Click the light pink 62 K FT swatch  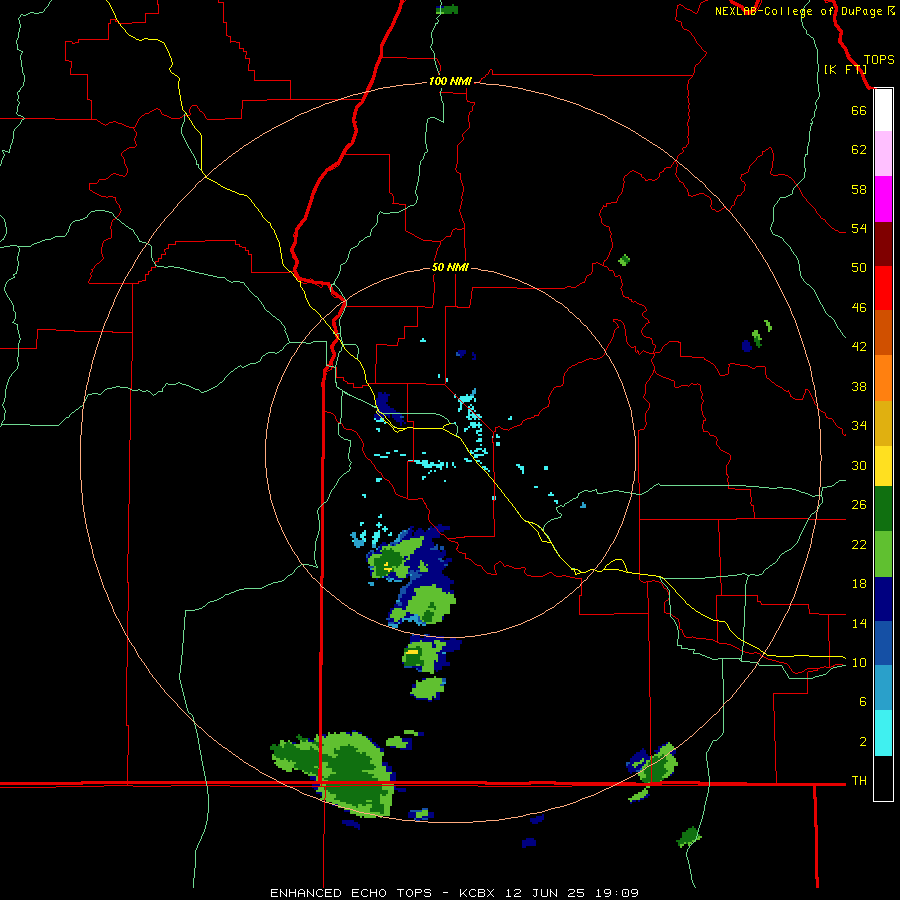click(883, 153)
